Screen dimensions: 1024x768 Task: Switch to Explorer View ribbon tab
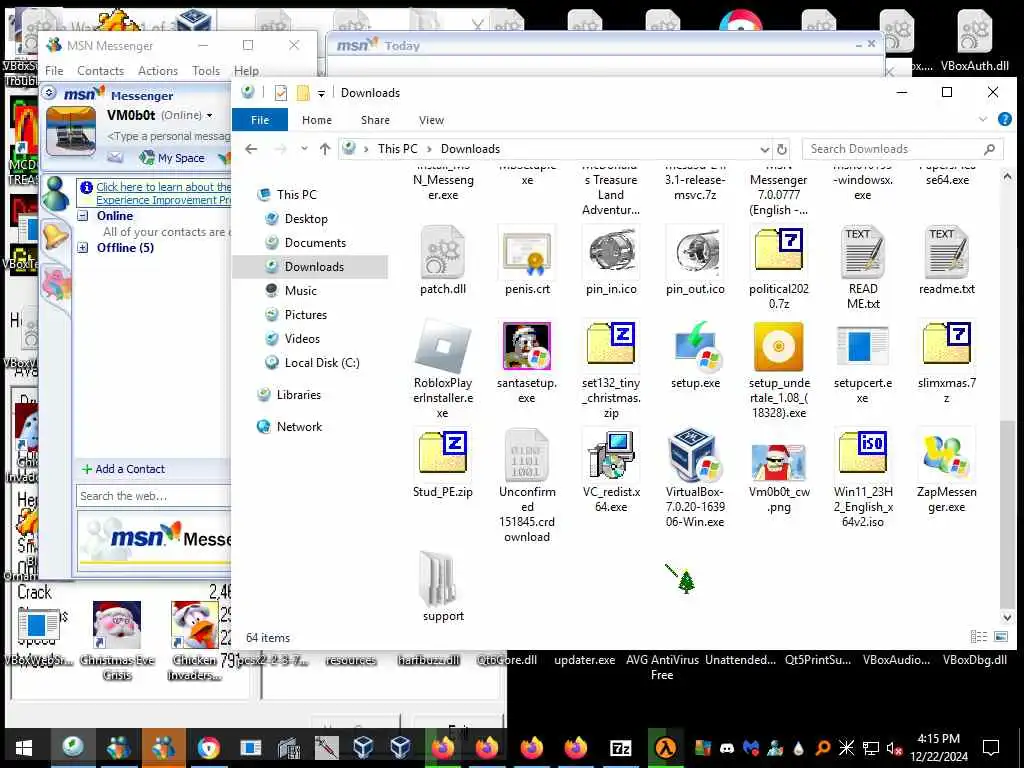click(431, 120)
